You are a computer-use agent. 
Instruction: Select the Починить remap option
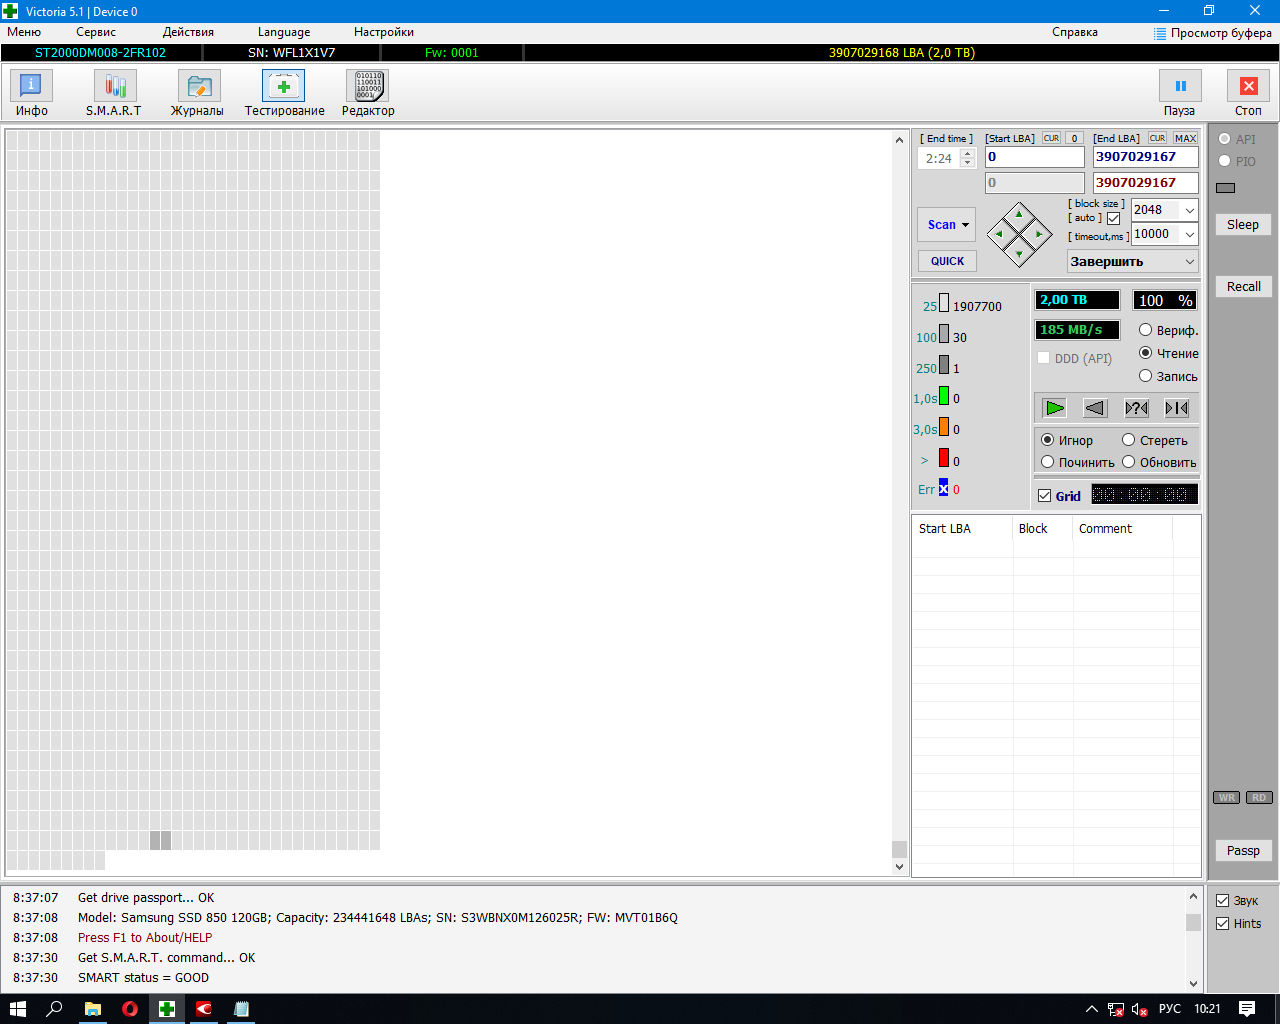click(1048, 462)
